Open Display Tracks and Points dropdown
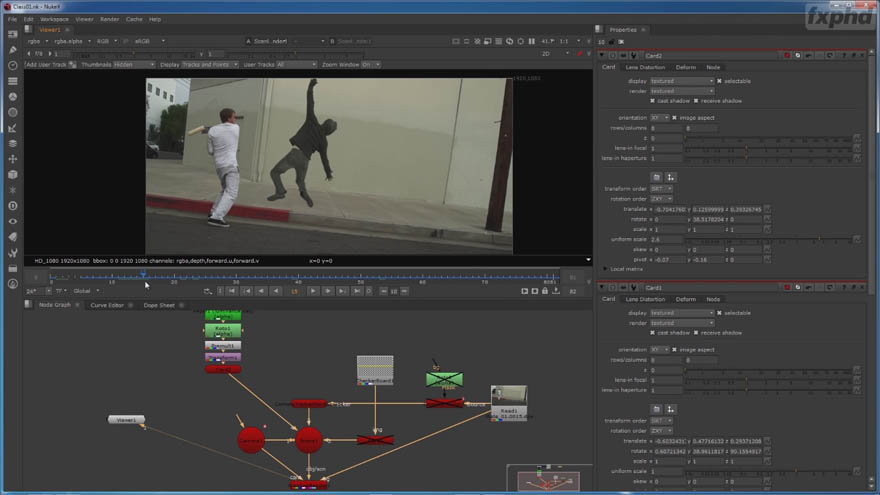Screen dimensions: 880x495 [210, 65]
